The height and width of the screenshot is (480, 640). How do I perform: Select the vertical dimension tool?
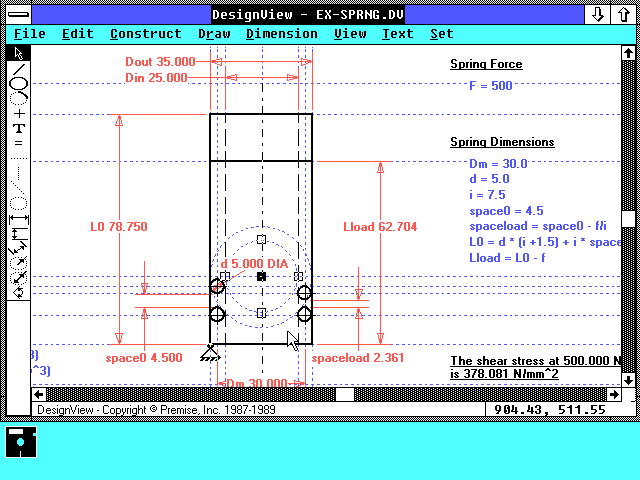pyautogui.click(x=18, y=234)
